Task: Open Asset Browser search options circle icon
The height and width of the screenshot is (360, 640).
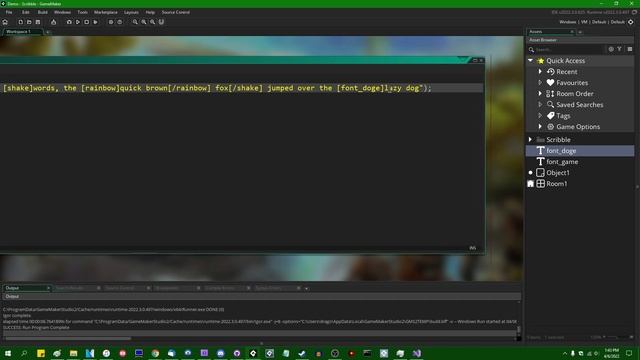Action: pyautogui.click(x=611, y=49)
